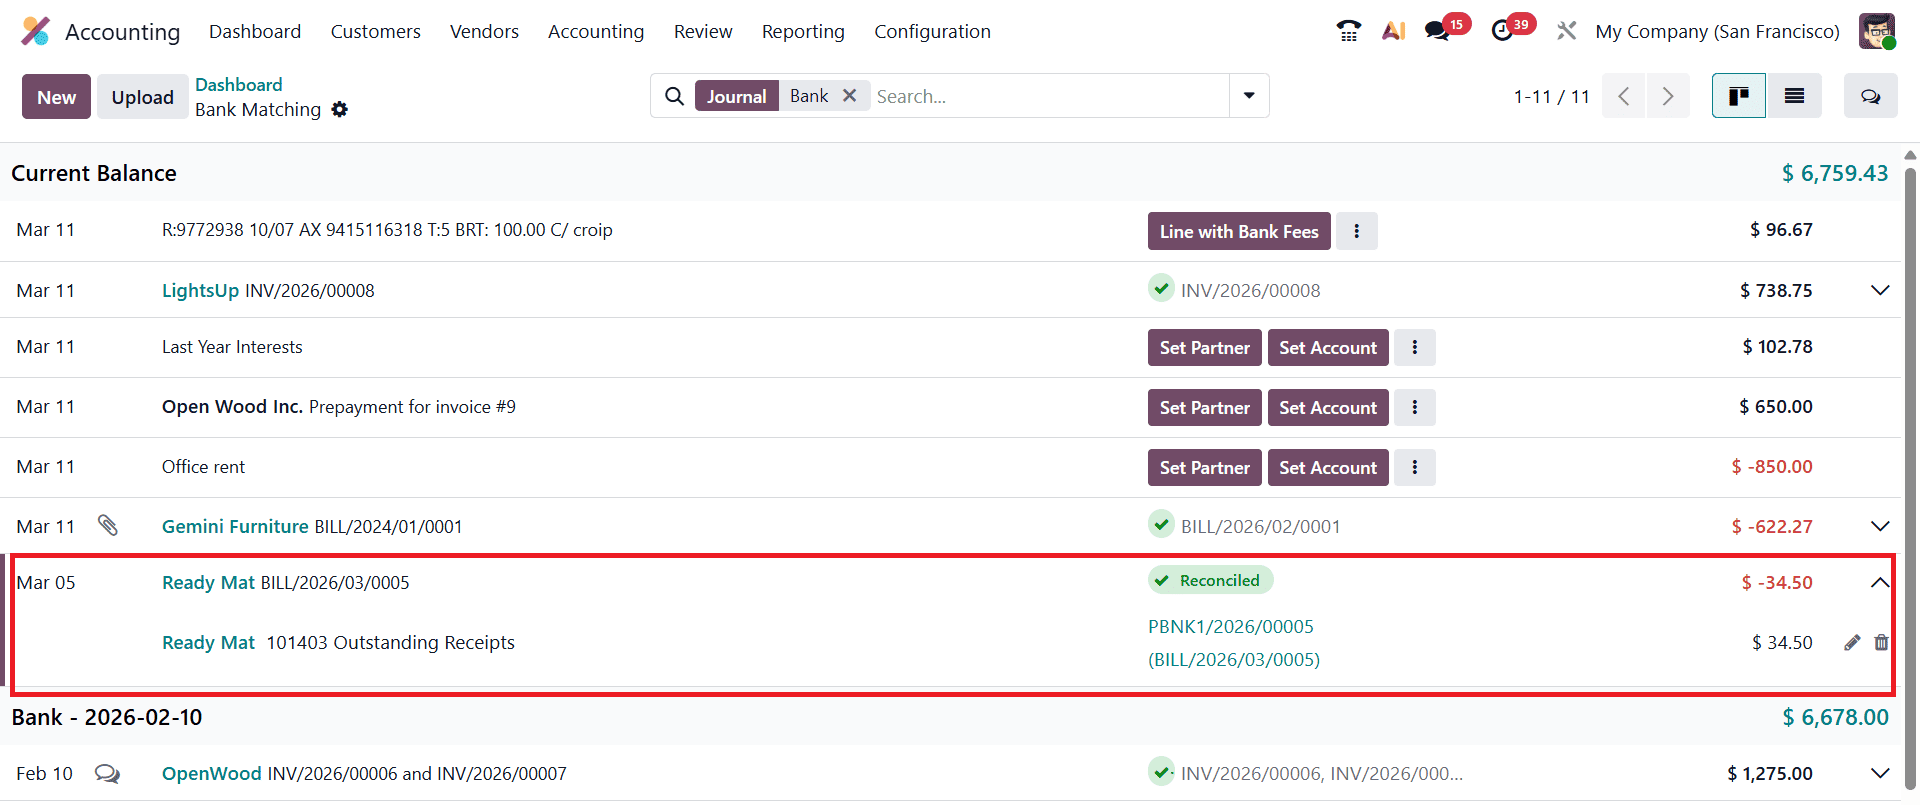Open the user avatar menu
The image size is (1920, 805).
pyautogui.click(x=1877, y=31)
